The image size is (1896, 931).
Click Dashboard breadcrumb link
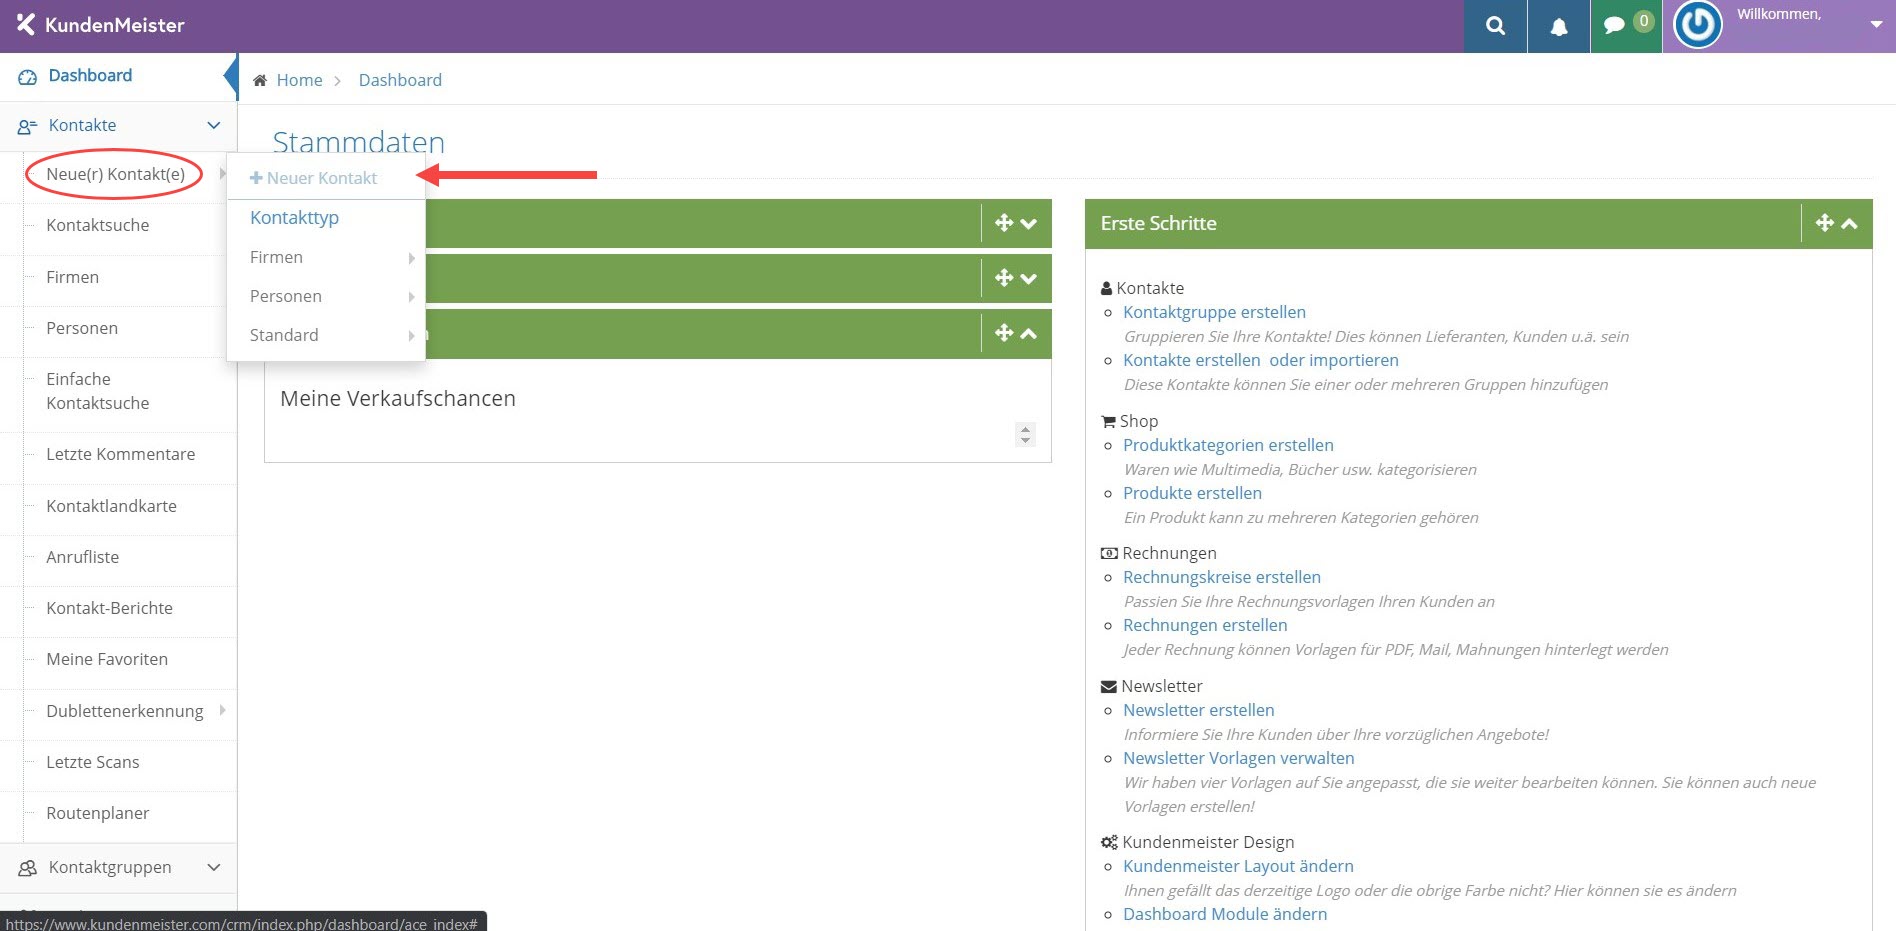point(400,80)
